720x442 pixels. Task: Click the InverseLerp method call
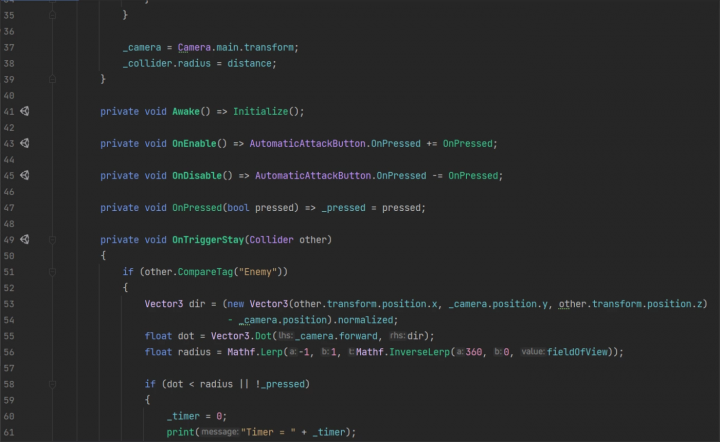pyautogui.click(x=419, y=352)
